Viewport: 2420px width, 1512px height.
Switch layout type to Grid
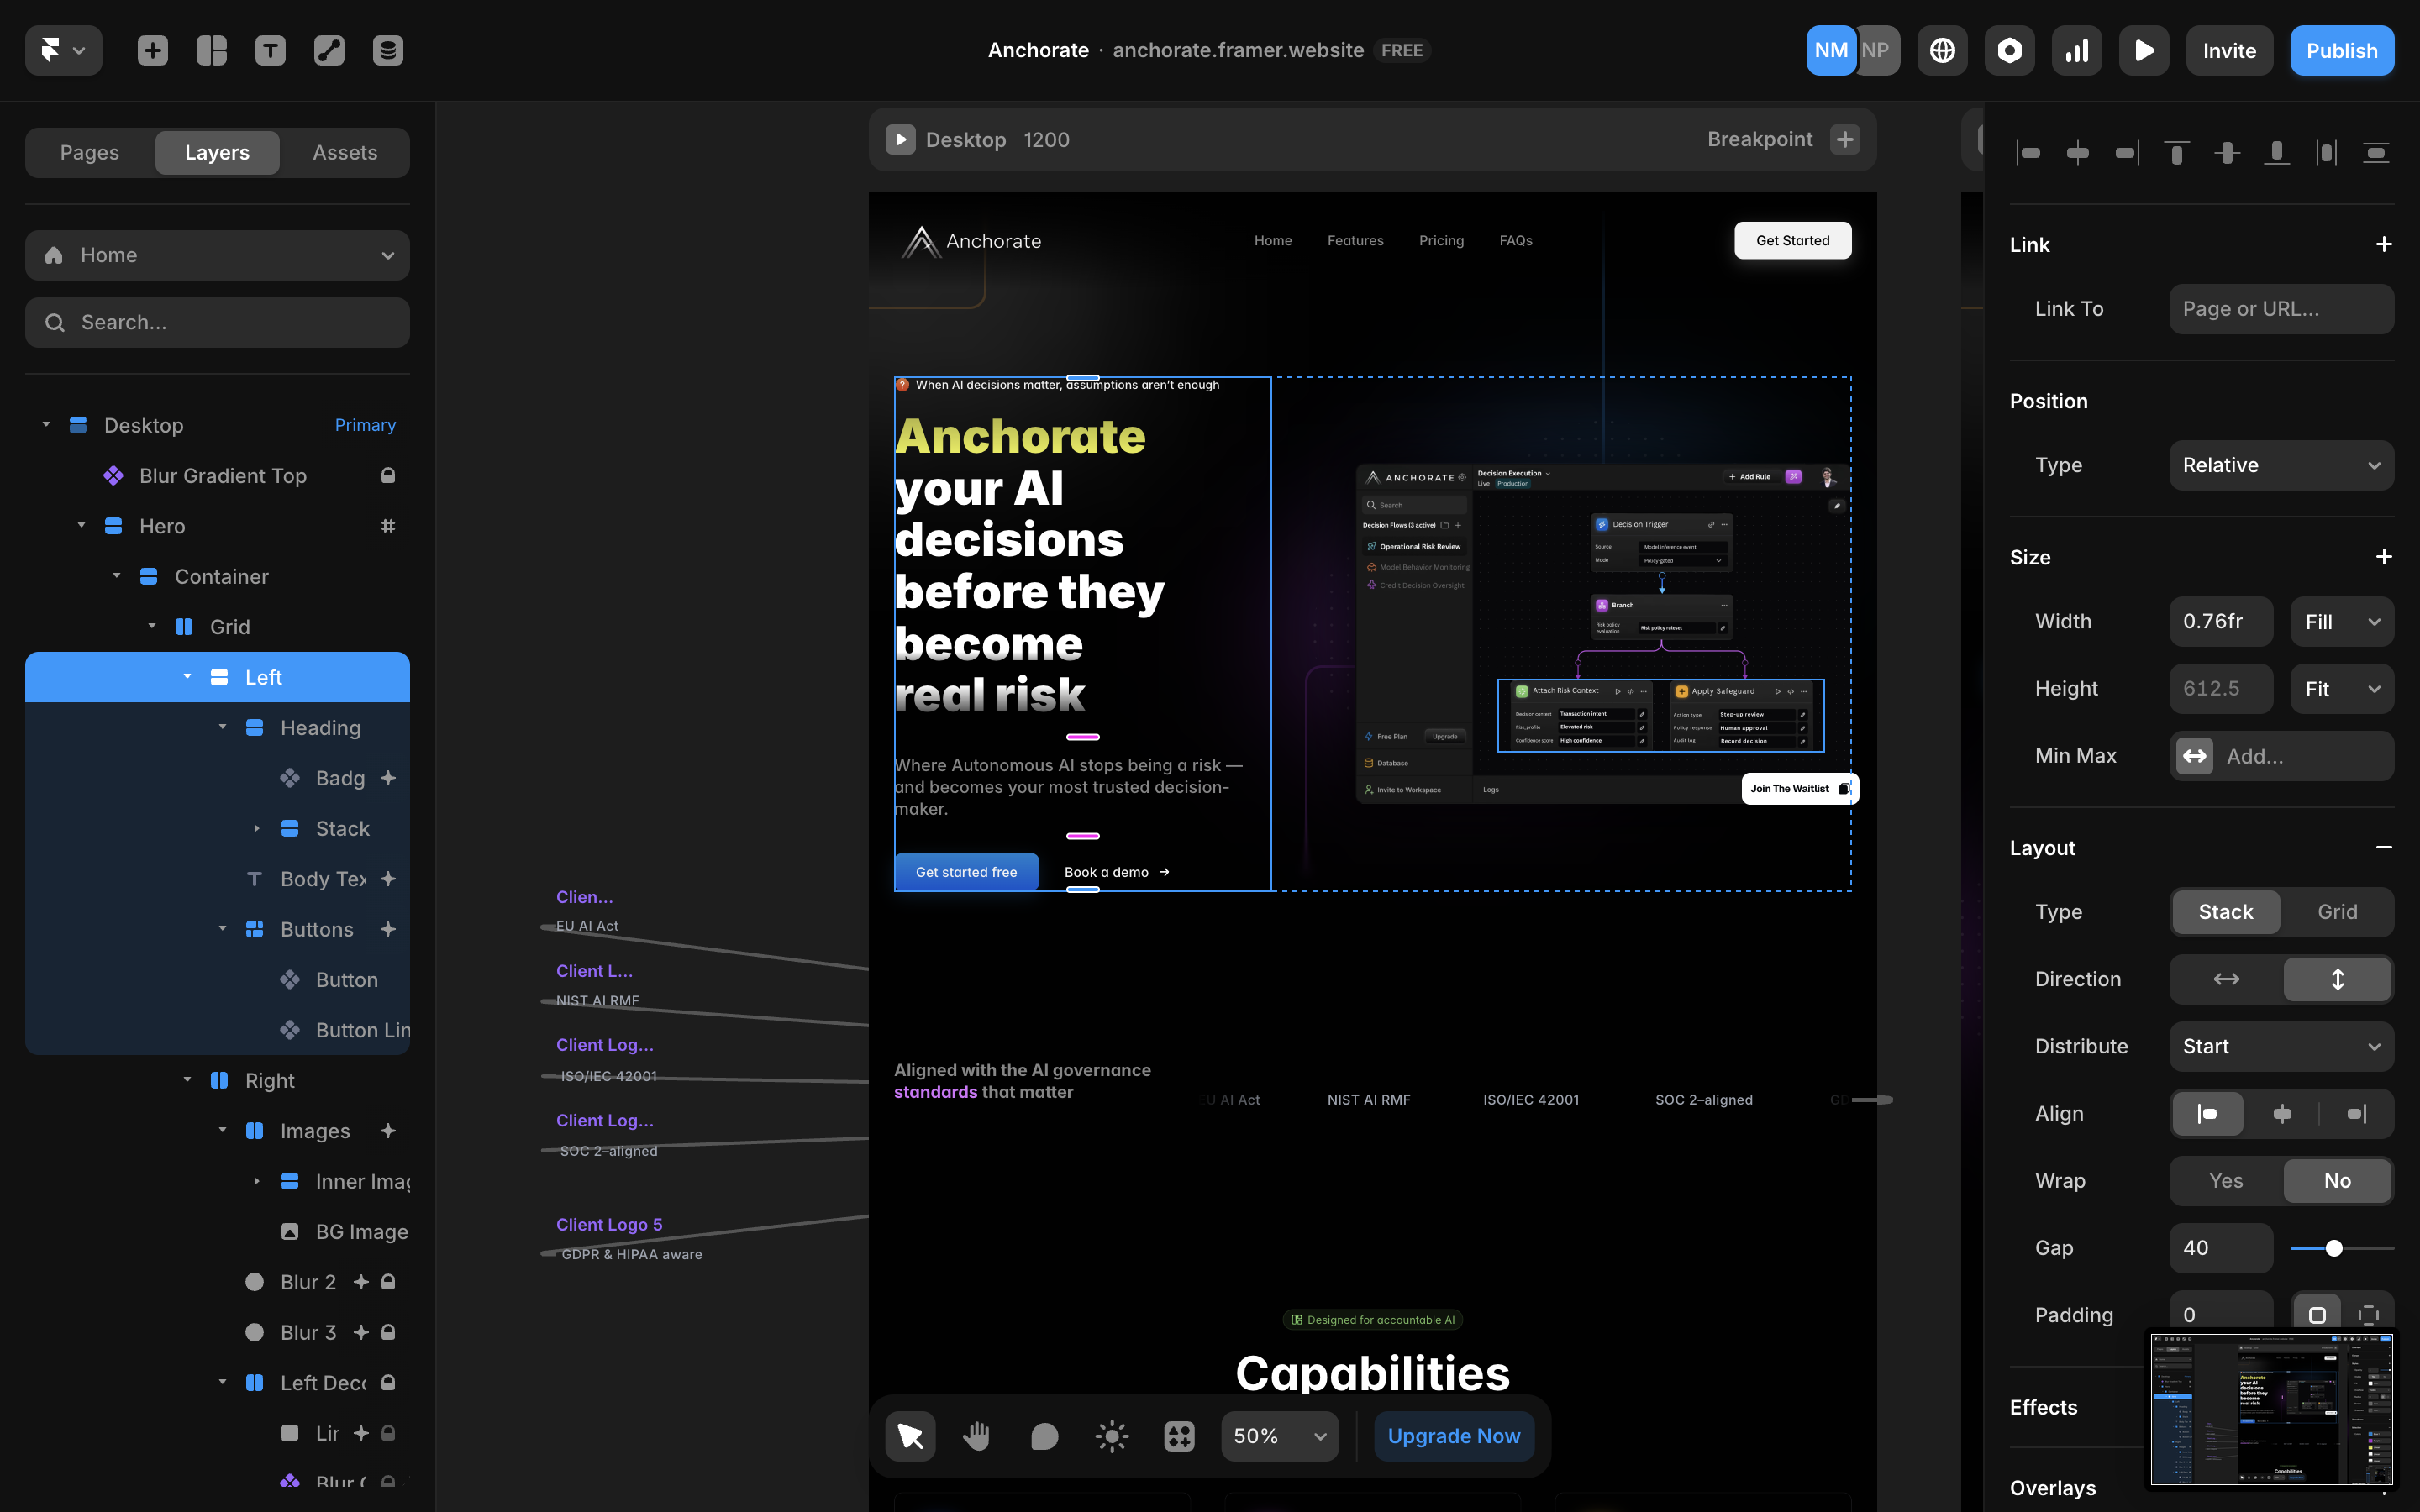[x=2337, y=911]
